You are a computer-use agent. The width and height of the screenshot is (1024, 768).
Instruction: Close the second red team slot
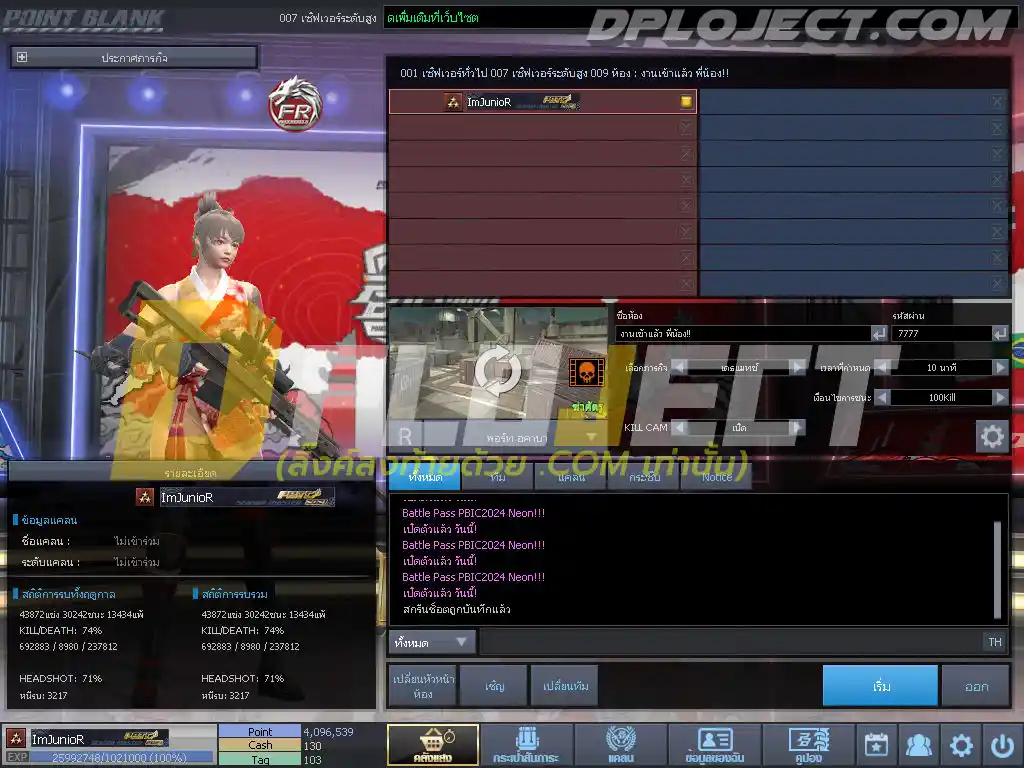686,127
